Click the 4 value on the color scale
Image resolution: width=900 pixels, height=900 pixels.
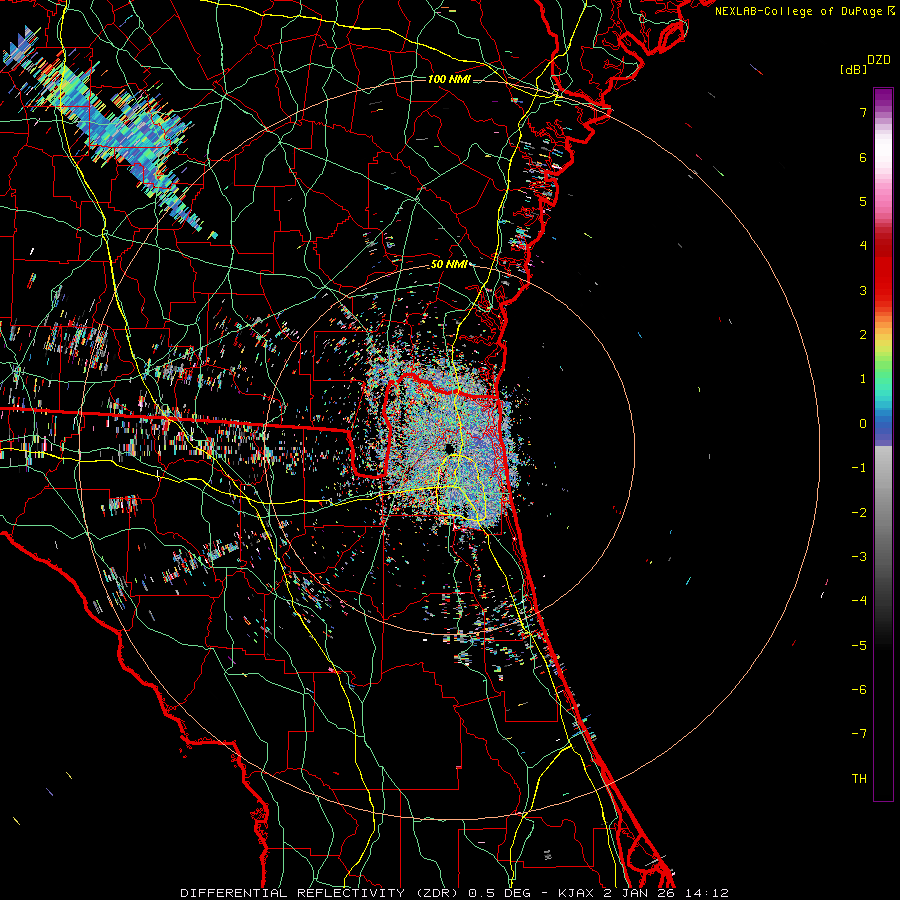[863, 246]
